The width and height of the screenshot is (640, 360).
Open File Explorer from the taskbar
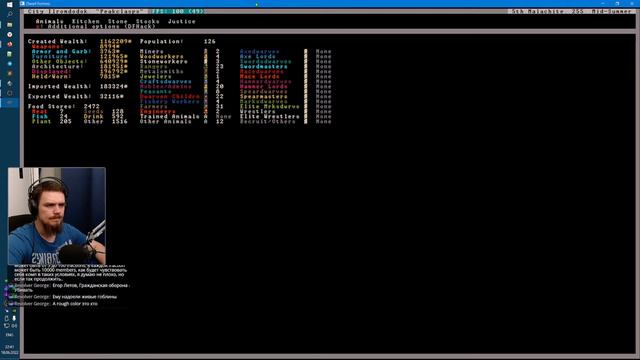(9, 24)
